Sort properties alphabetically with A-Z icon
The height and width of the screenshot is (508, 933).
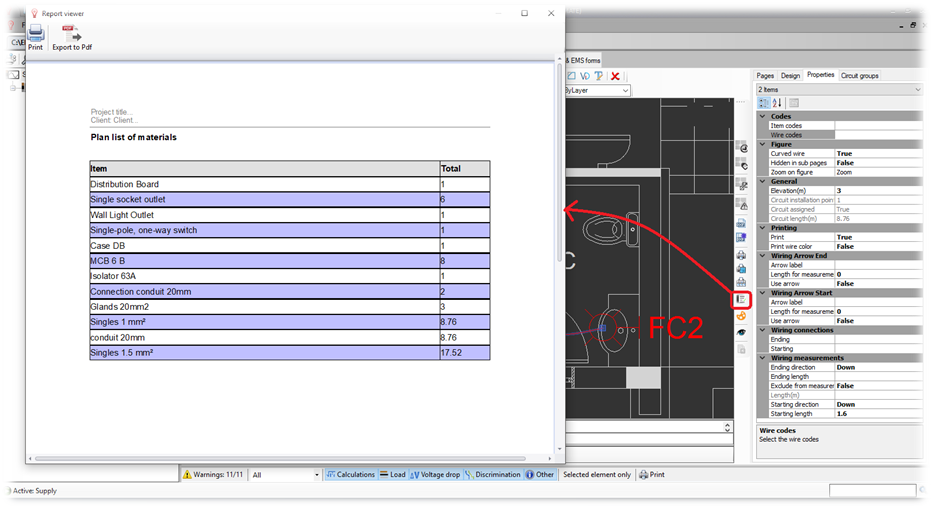[777, 103]
